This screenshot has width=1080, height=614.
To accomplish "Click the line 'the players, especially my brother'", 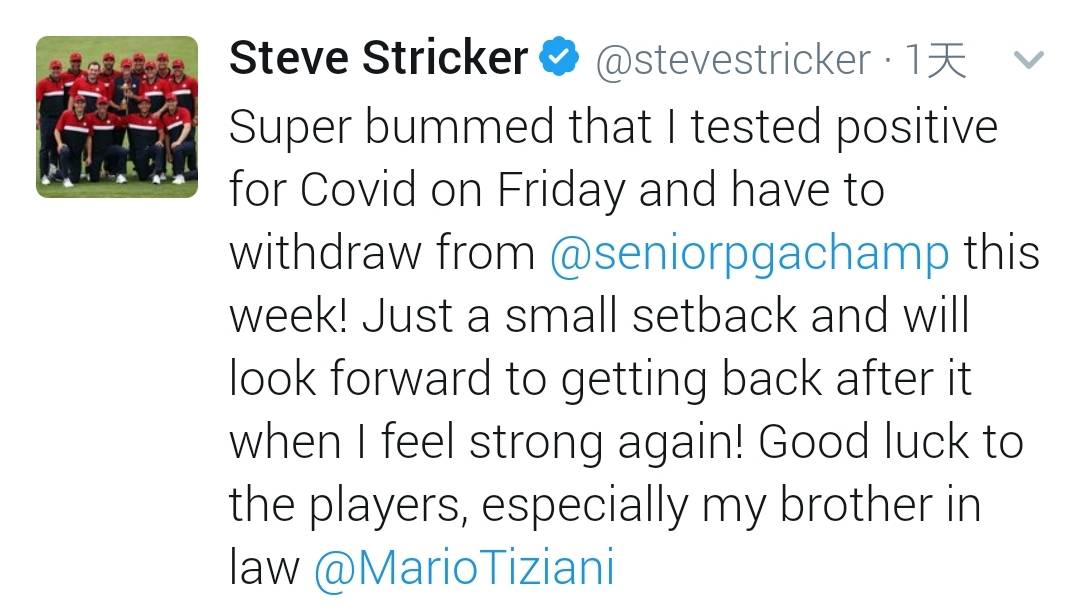I will click(605, 506).
